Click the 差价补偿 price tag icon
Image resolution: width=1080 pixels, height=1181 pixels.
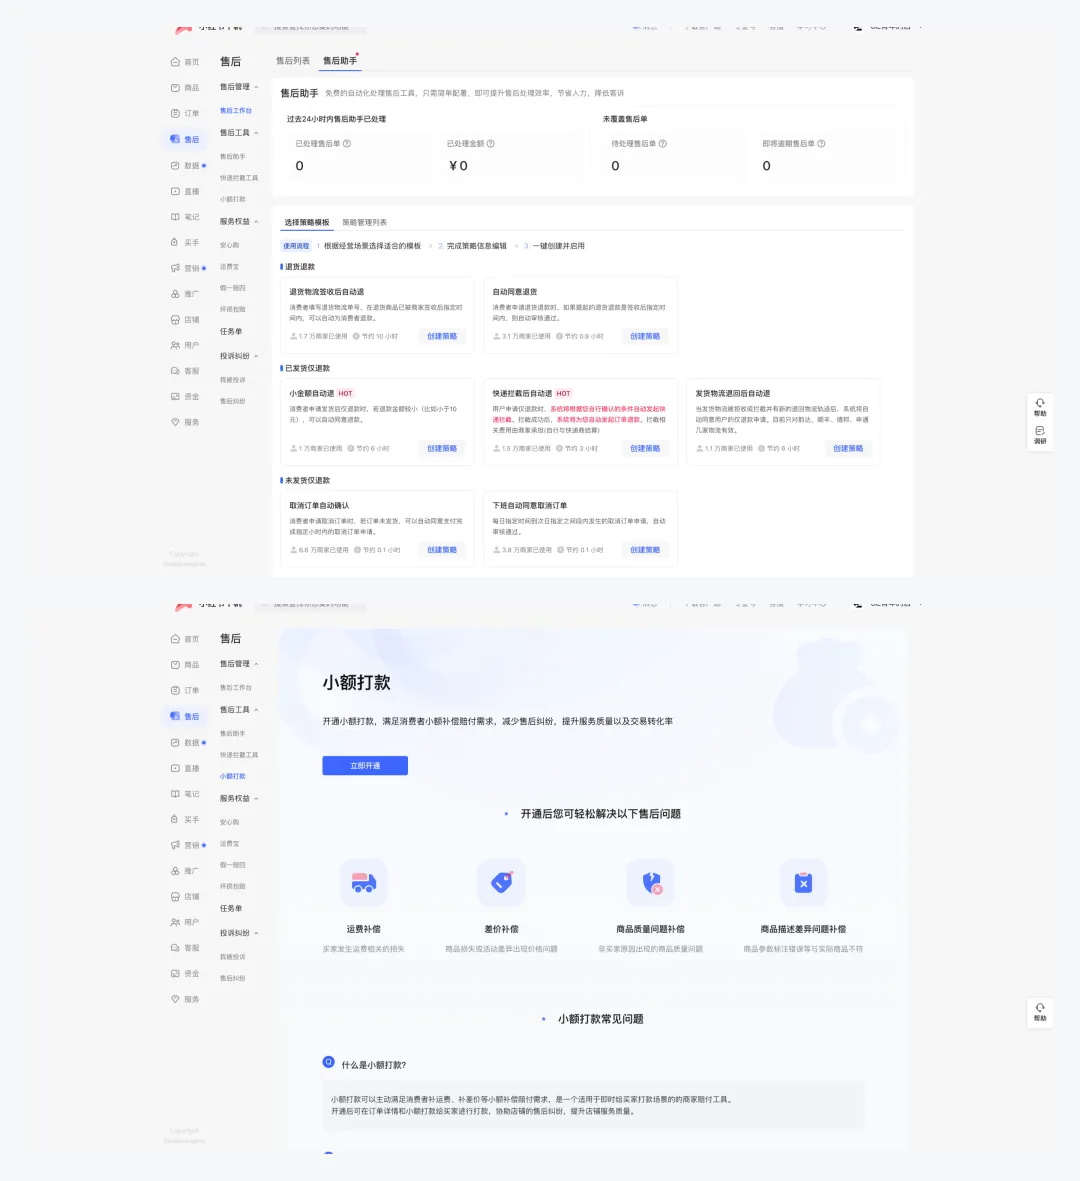[x=501, y=883]
